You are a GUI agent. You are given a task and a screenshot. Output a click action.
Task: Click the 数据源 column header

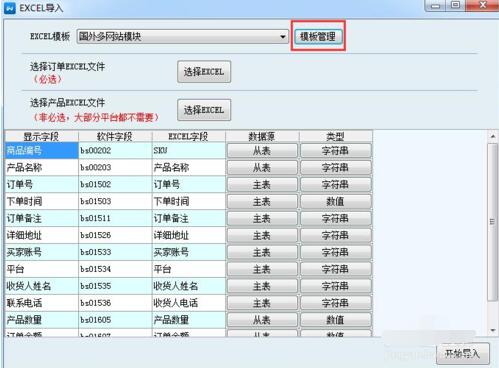(262, 136)
